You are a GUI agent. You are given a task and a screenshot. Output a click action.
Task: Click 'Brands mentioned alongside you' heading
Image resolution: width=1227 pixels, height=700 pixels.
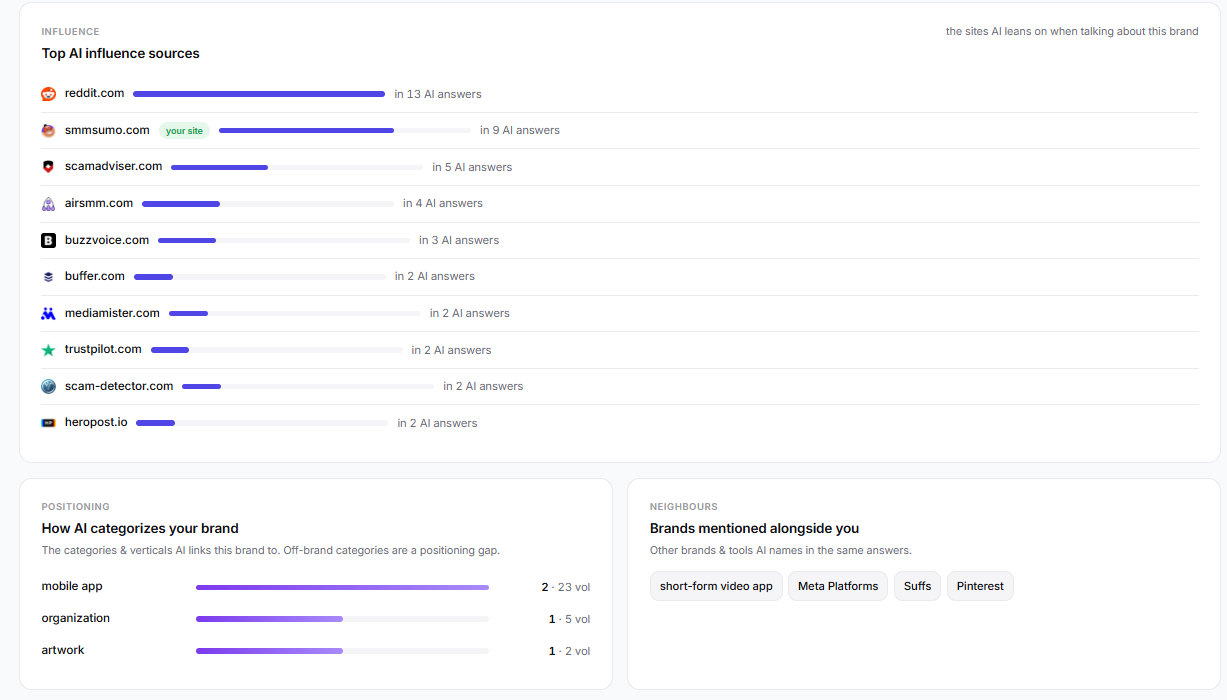[755, 528]
